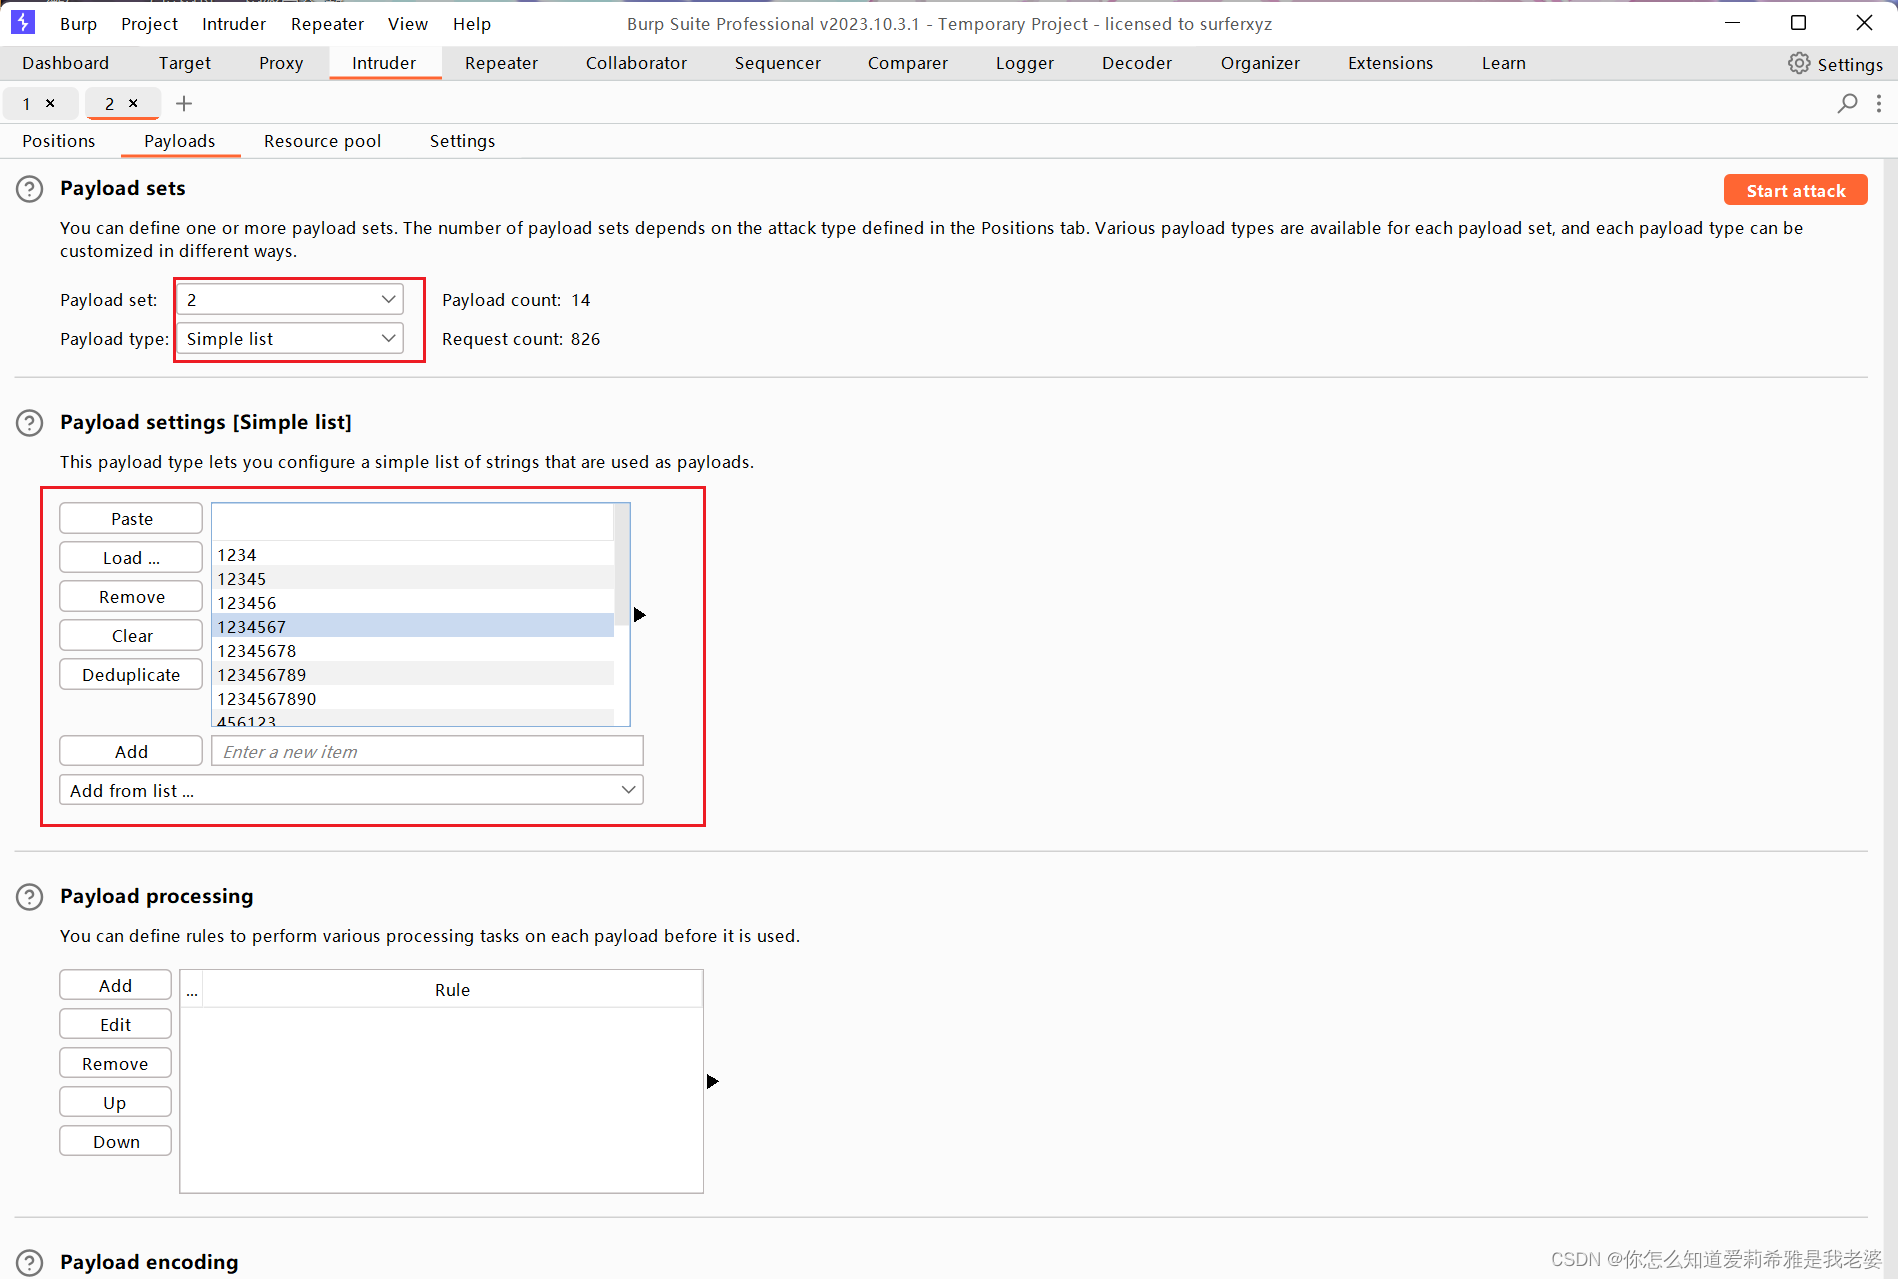Click the Deduplicate button
Viewport: 1898px width, 1279px height.
(131, 674)
